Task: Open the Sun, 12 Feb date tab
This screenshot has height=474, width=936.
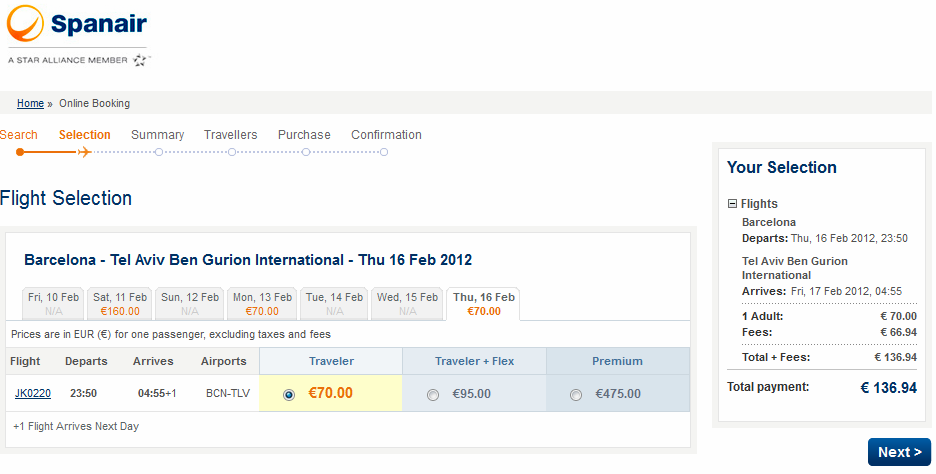Action: (x=190, y=304)
